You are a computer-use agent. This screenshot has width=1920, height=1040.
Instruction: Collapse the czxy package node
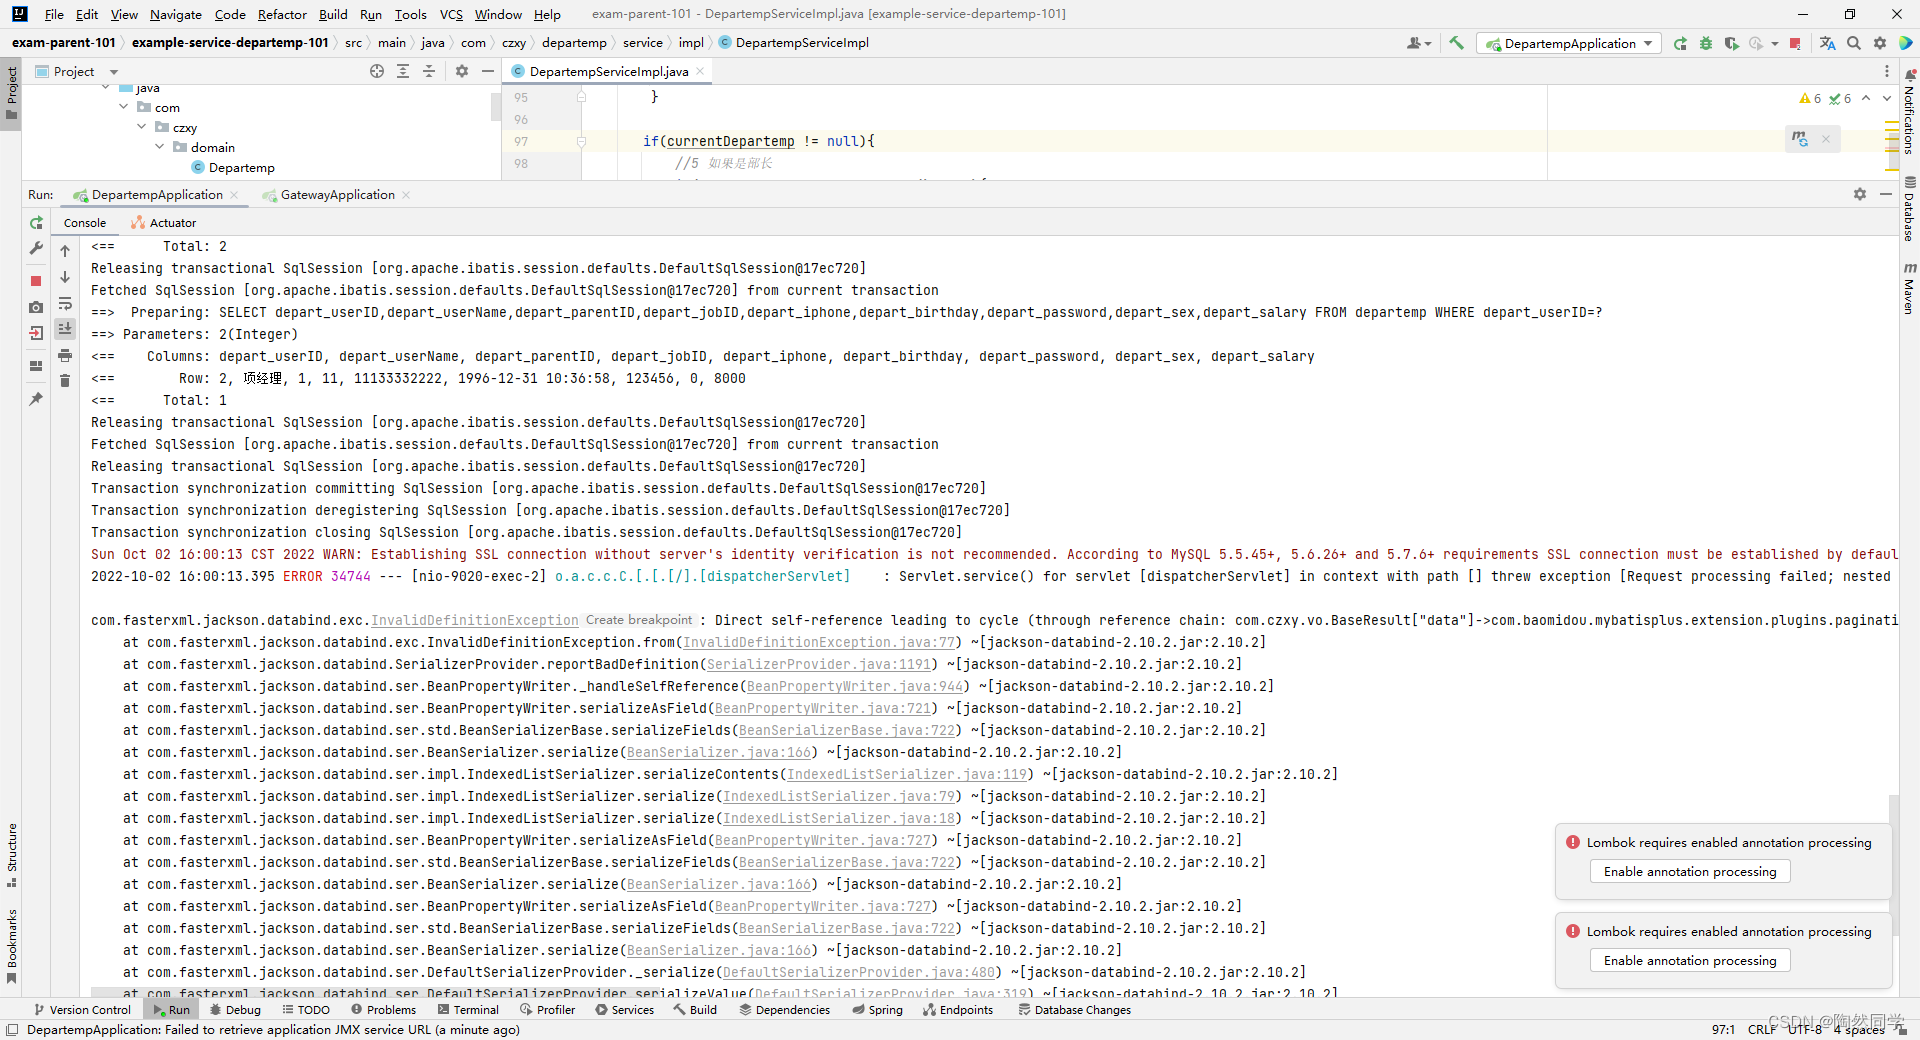(x=140, y=127)
